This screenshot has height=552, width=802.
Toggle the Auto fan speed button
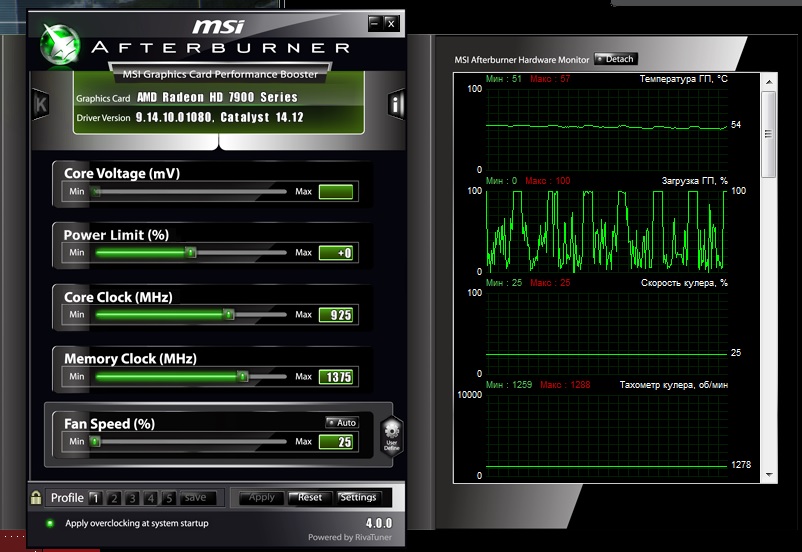[342, 423]
